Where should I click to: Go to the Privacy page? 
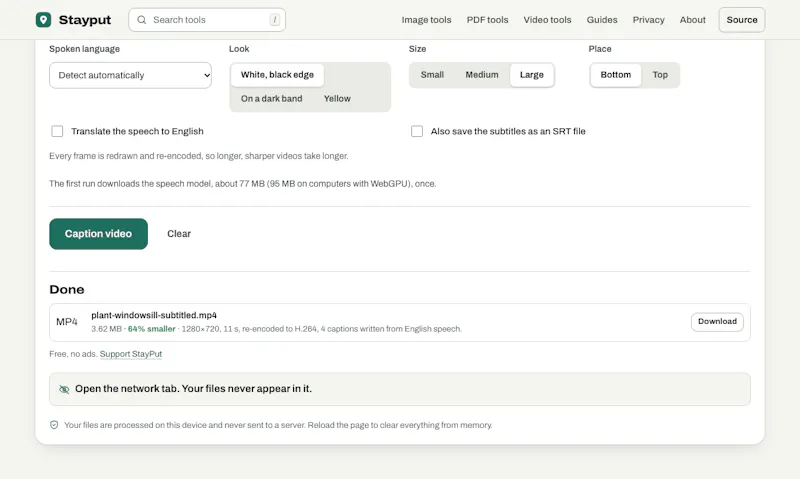[648, 20]
